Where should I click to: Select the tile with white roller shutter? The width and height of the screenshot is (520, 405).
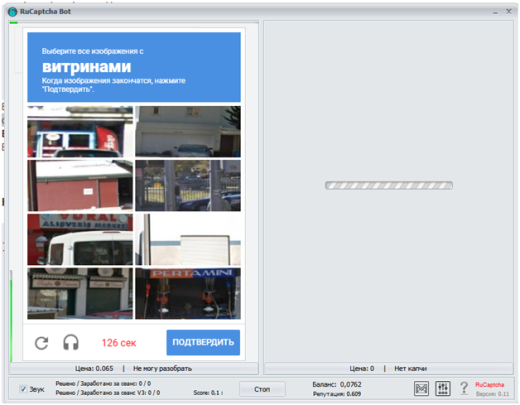(x=188, y=239)
